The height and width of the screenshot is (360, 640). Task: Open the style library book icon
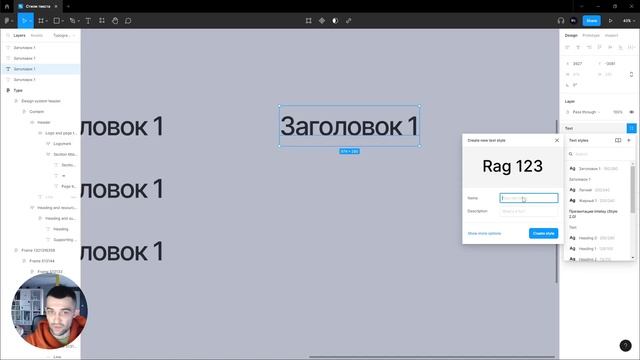[618, 140]
